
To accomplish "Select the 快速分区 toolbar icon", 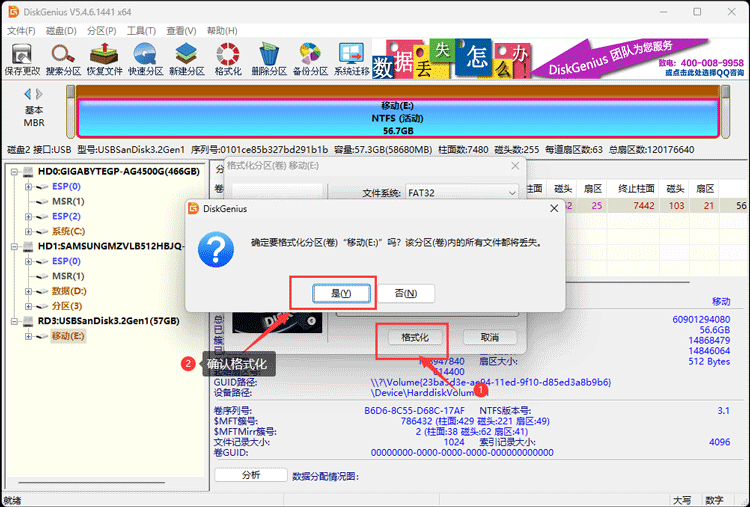I will [x=145, y=59].
